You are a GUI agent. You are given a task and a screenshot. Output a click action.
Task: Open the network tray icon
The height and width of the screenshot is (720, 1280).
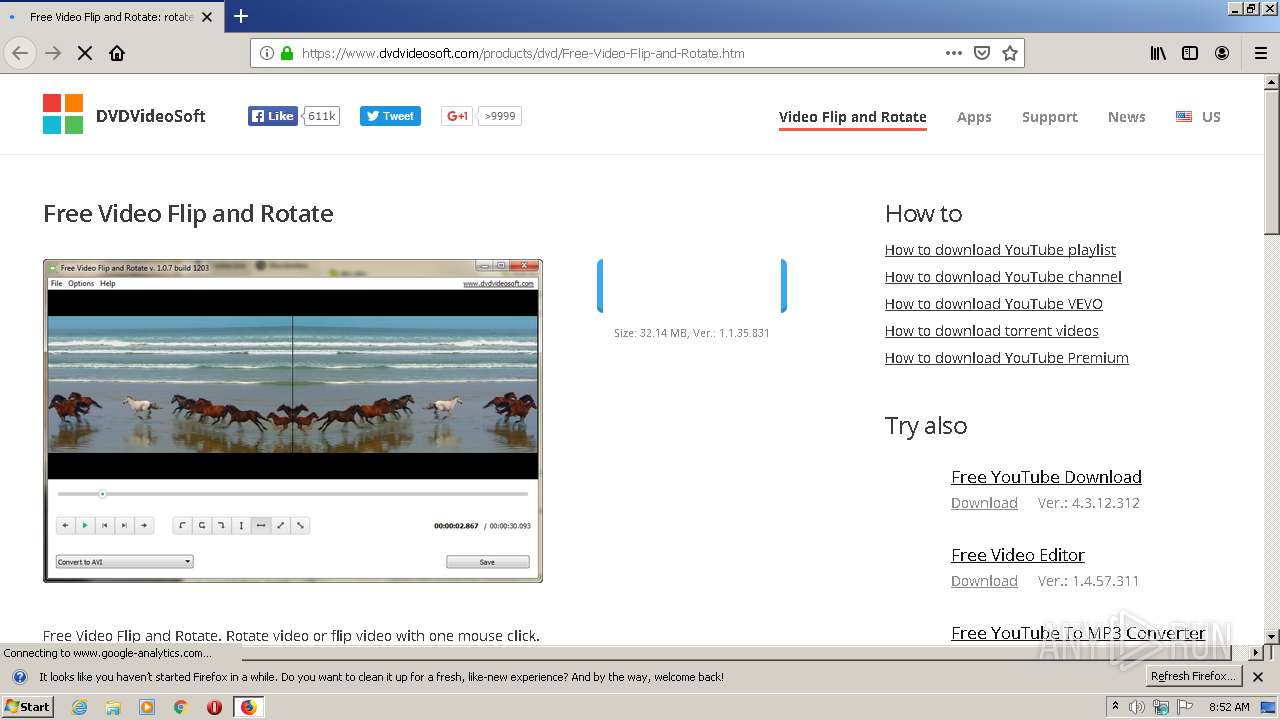click(x=1161, y=707)
